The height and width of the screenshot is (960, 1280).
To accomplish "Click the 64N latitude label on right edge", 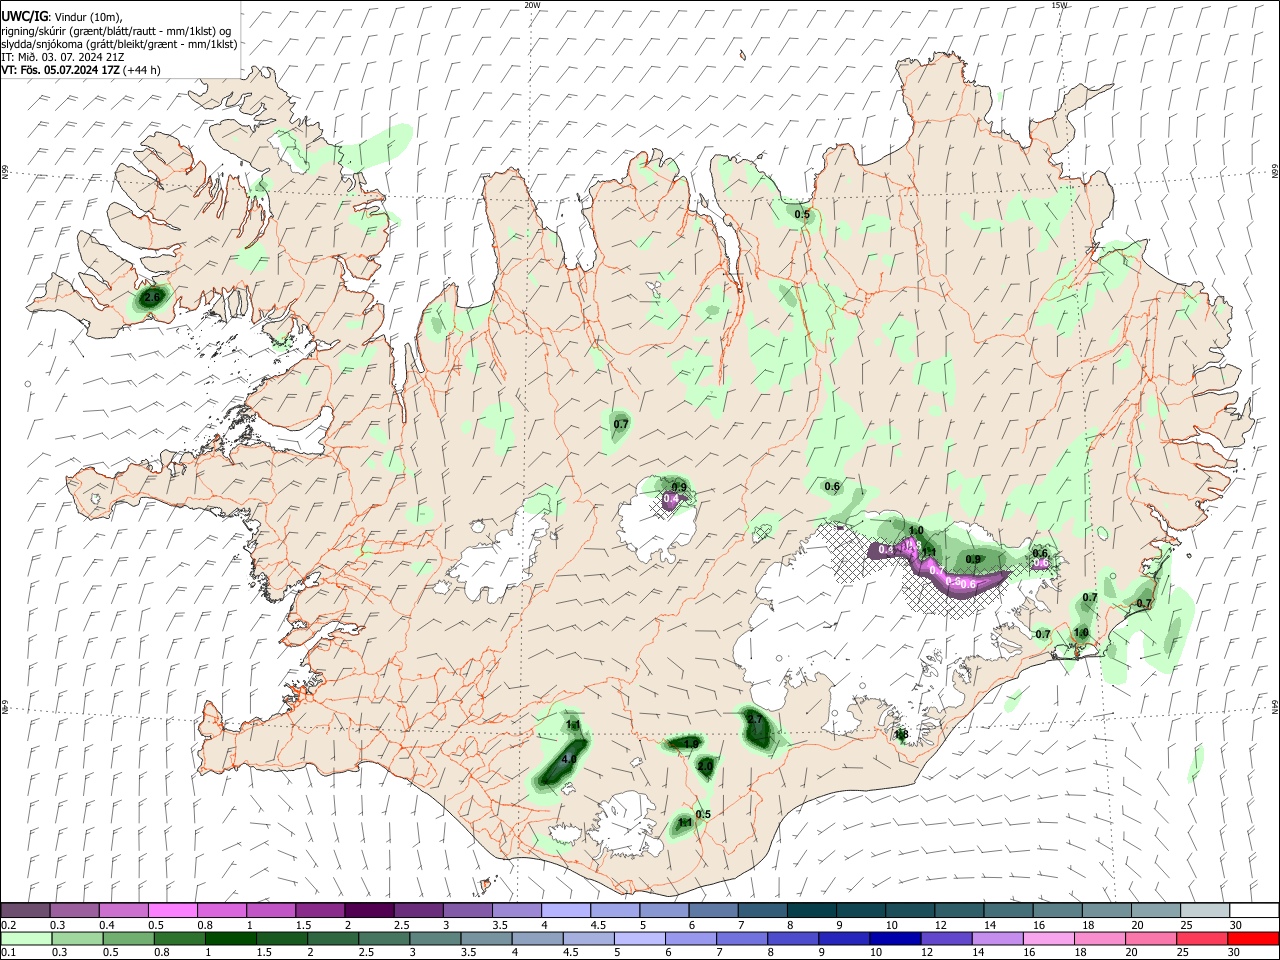I will (1275, 707).
